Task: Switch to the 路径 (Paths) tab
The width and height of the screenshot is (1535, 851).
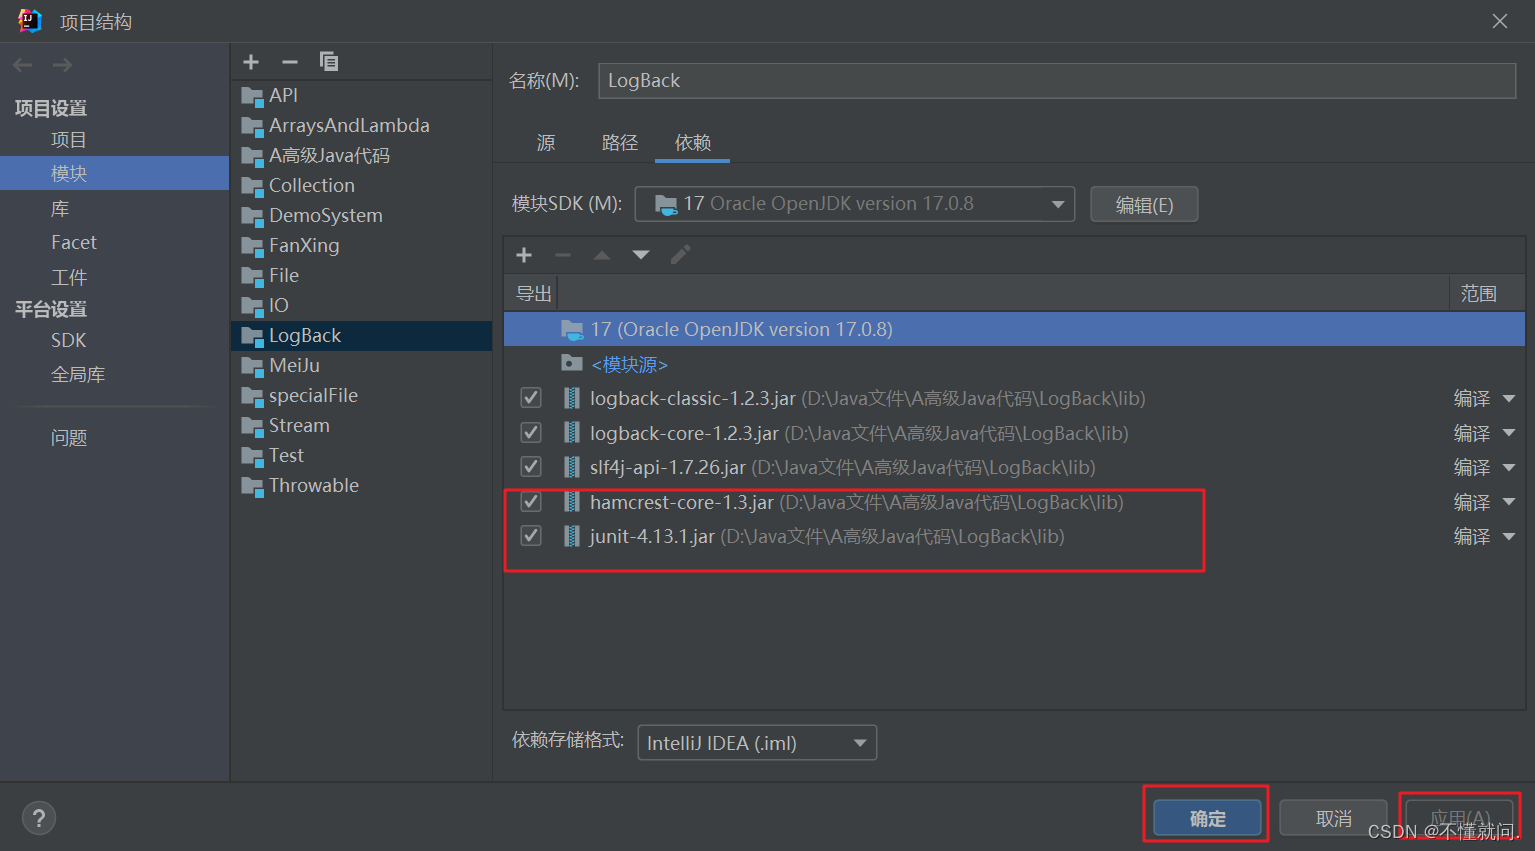Action: pos(620,143)
